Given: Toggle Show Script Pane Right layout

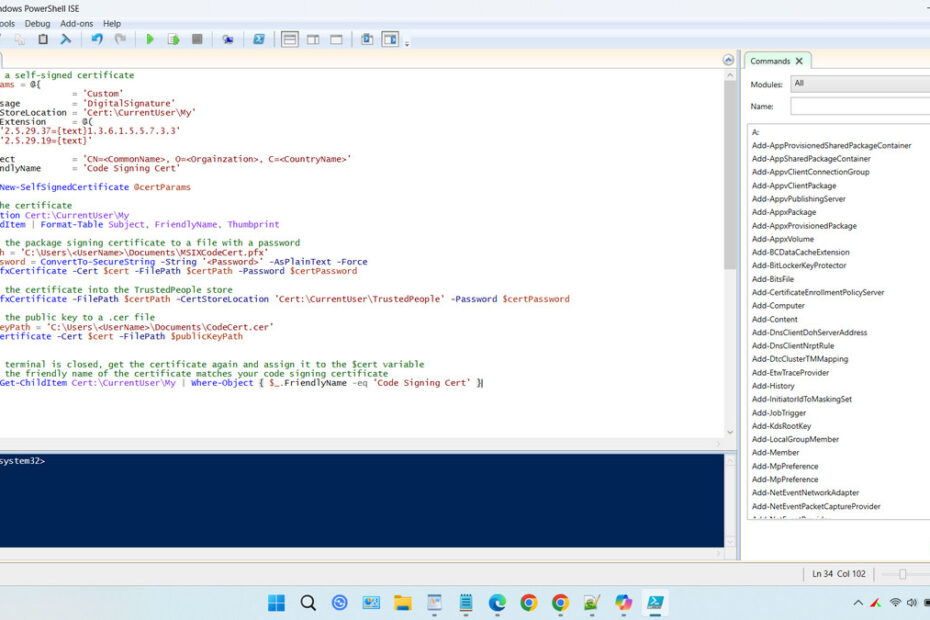Looking at the screenshot, I should click(313, 39).
